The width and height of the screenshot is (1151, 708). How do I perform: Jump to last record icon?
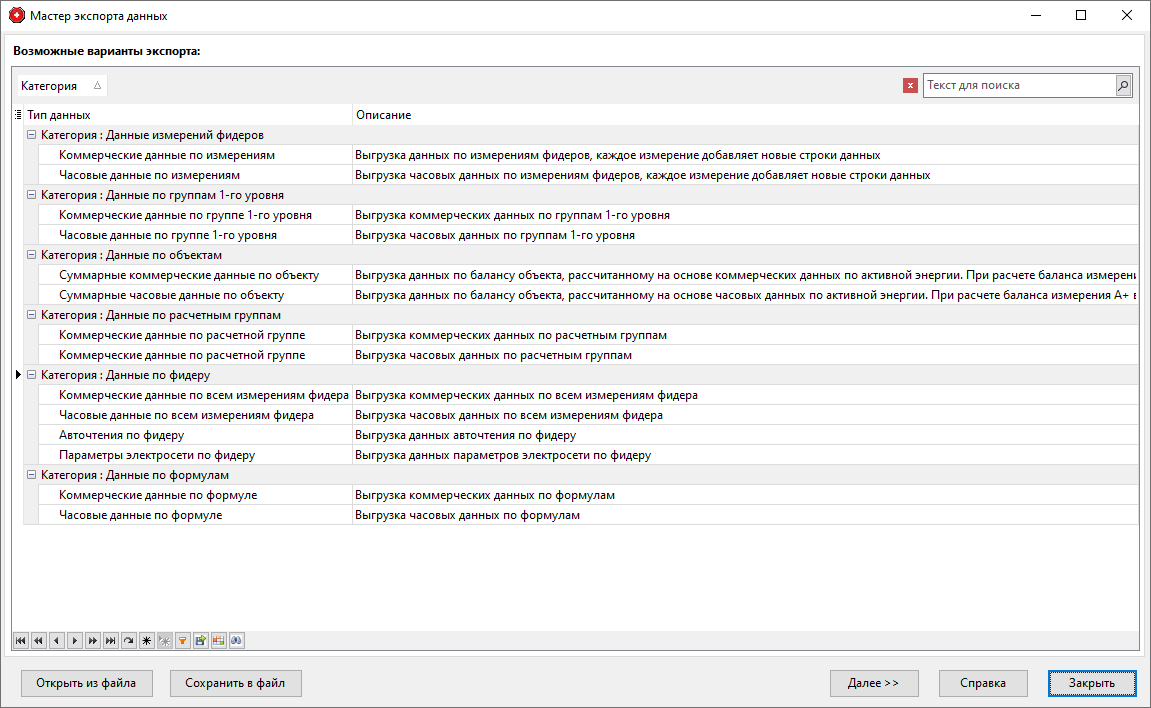click(x=111, y=640)
